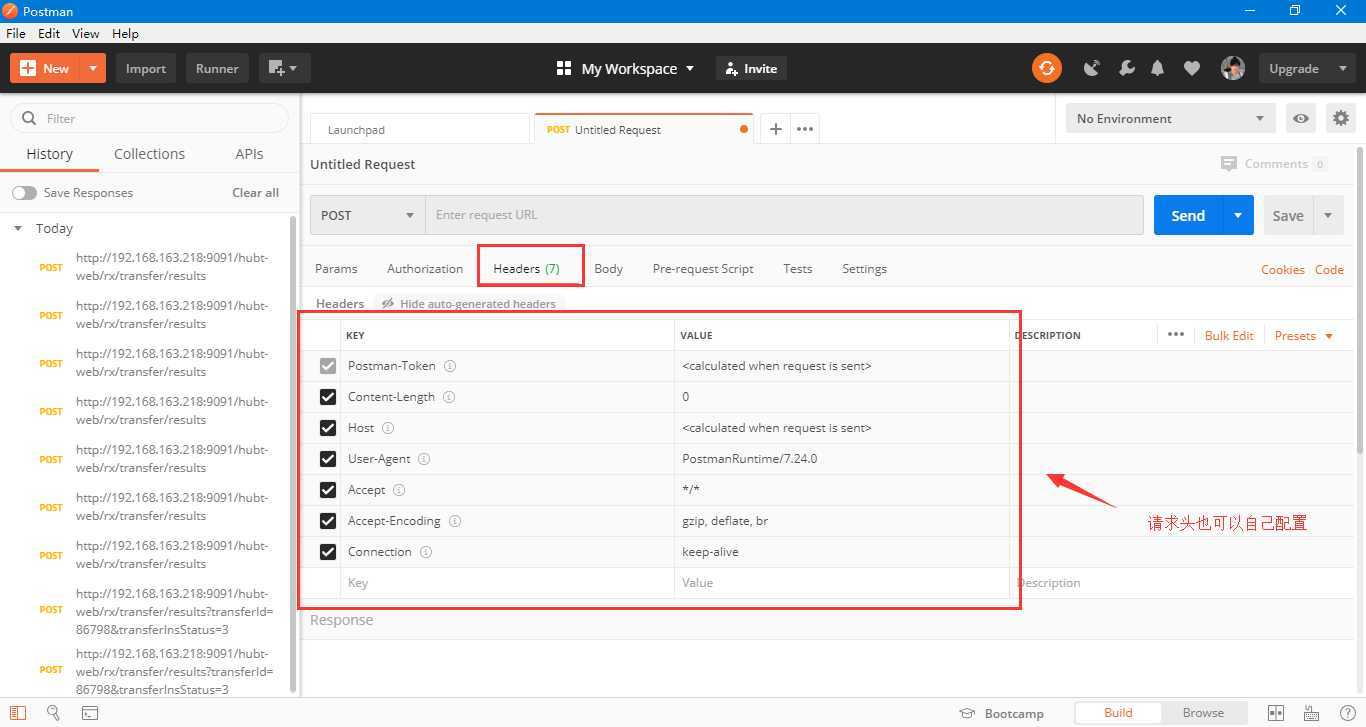Viewport: 1366px width, 727px height.
Task: Open the Save button dropdown arrow
Action: (x=1328, y=215)
